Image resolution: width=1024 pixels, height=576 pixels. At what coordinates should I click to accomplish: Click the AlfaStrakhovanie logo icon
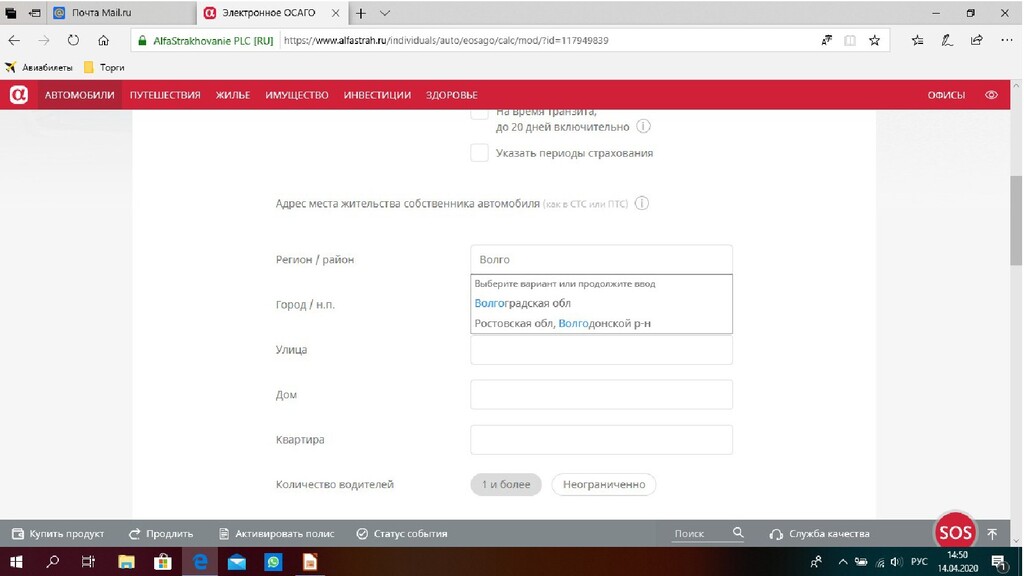coord(18,95)
